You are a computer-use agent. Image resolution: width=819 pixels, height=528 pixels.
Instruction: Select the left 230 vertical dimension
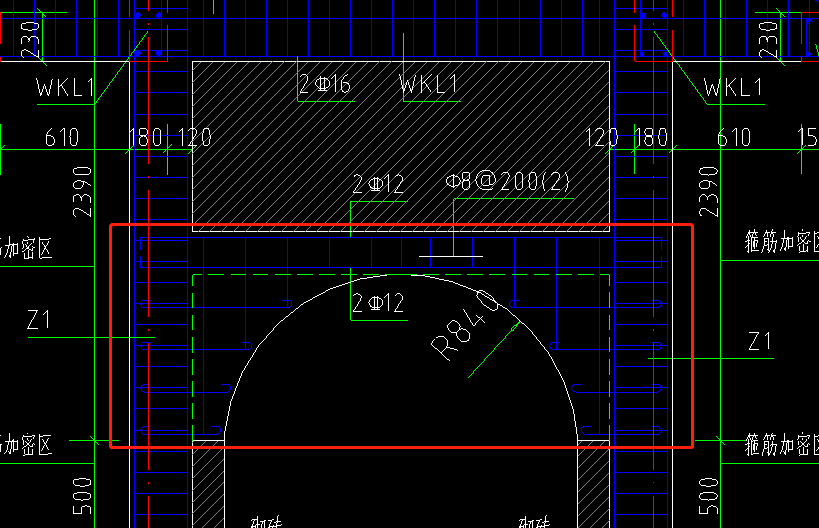pos(30,39)
